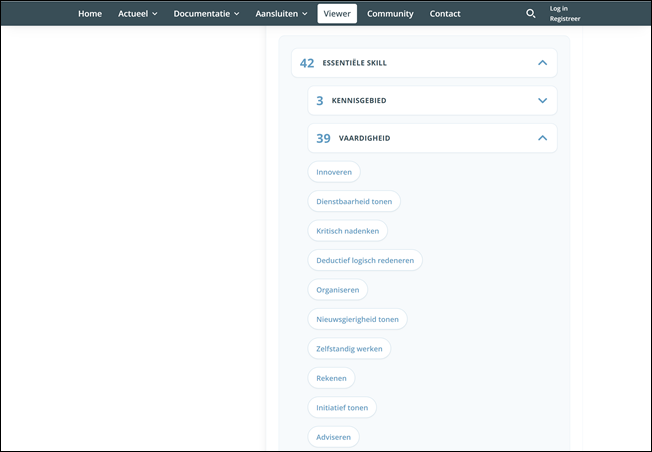
Task: Open the search magnifier icon
Action: tap(531, 14)
